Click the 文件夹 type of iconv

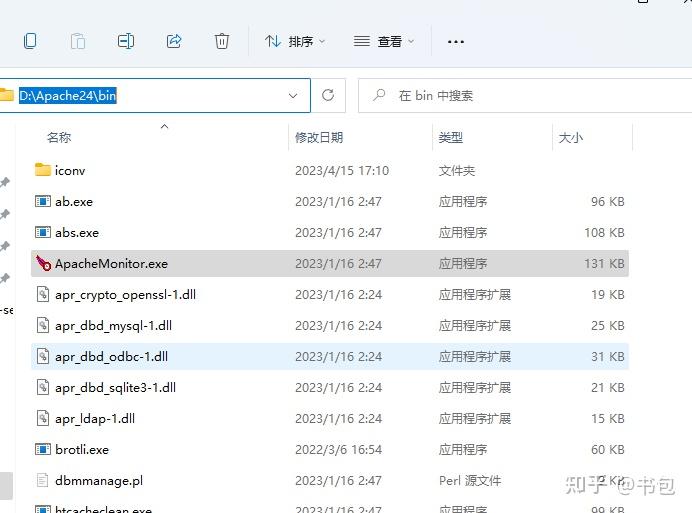tap(457, 170)
